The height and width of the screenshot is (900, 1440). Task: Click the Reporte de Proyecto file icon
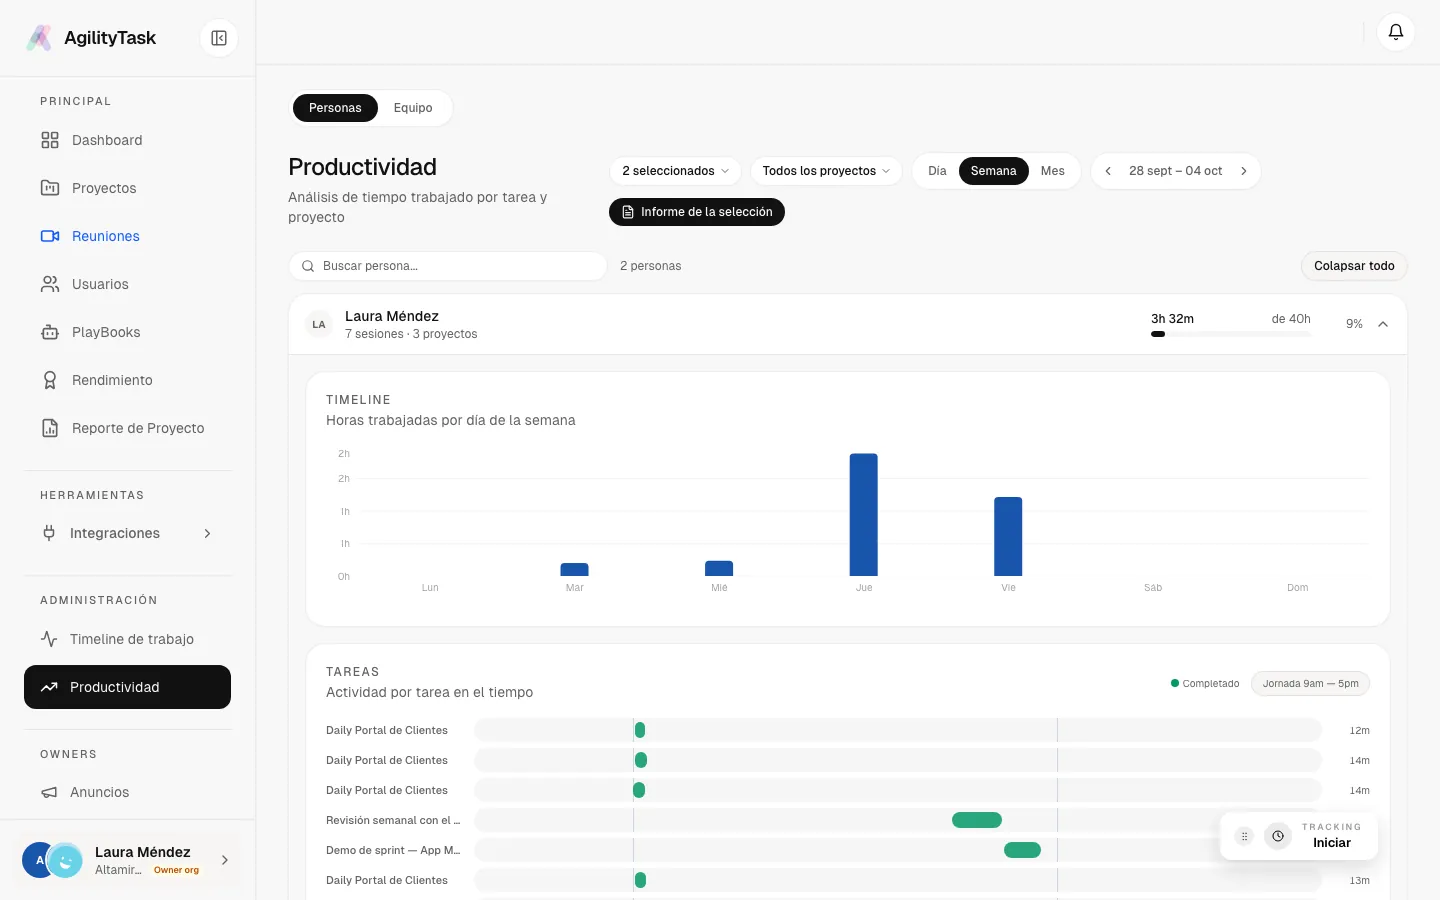[50, 428]
